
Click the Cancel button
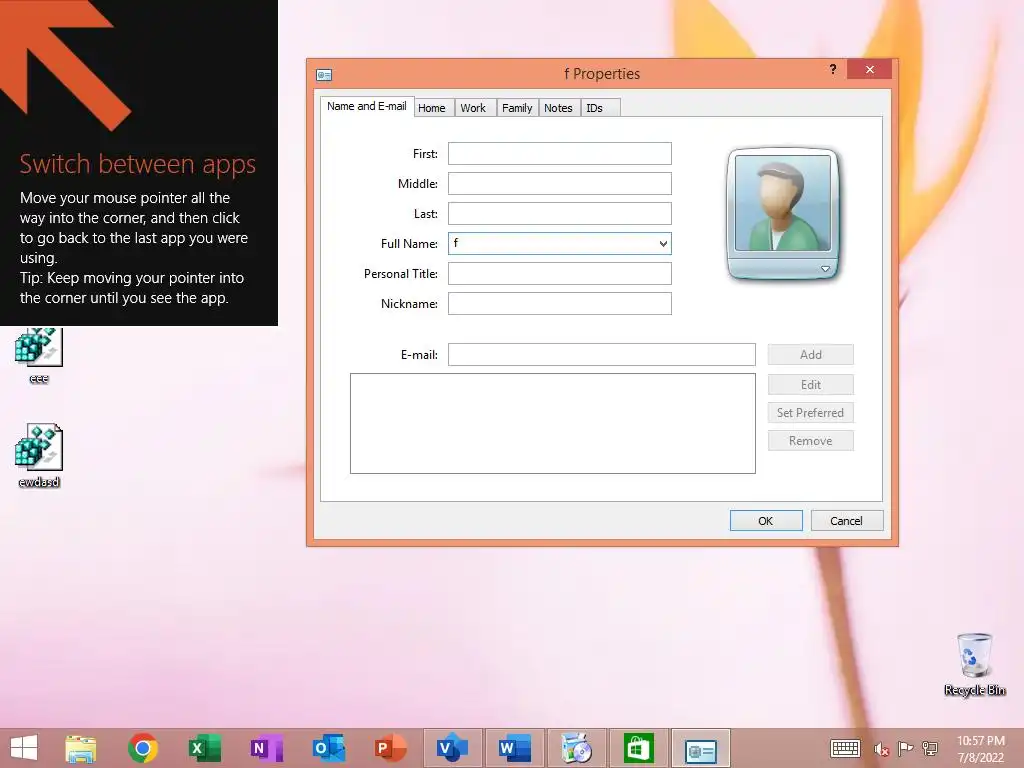tap(846, 520)
